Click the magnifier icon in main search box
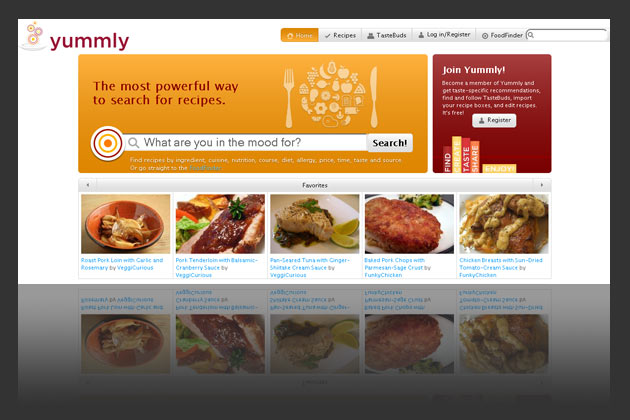 [x=133, y=143]
